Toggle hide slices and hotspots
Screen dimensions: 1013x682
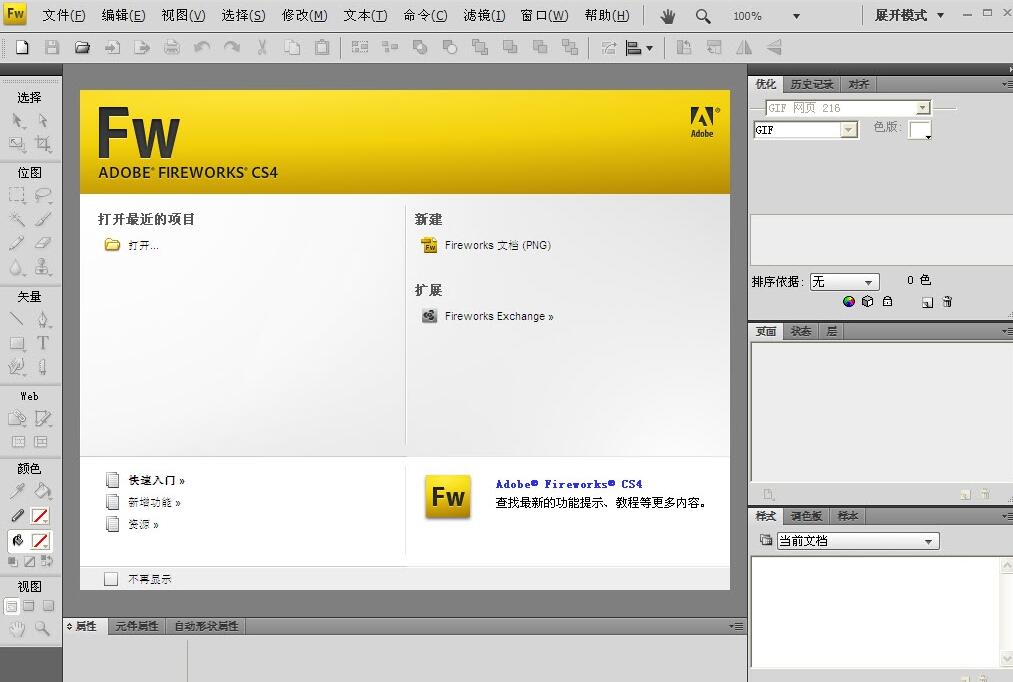pos(18,442)
